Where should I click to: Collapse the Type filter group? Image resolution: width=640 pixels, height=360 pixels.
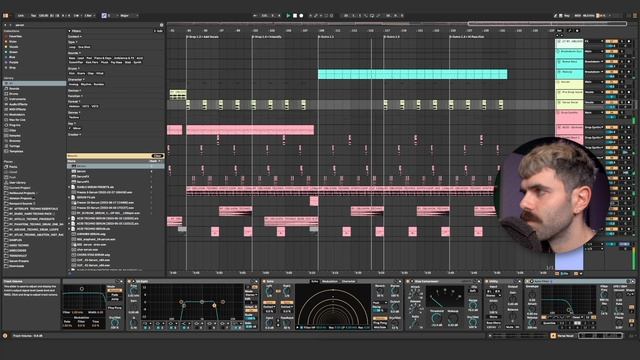pyautogui.click(x=72, y=42)
